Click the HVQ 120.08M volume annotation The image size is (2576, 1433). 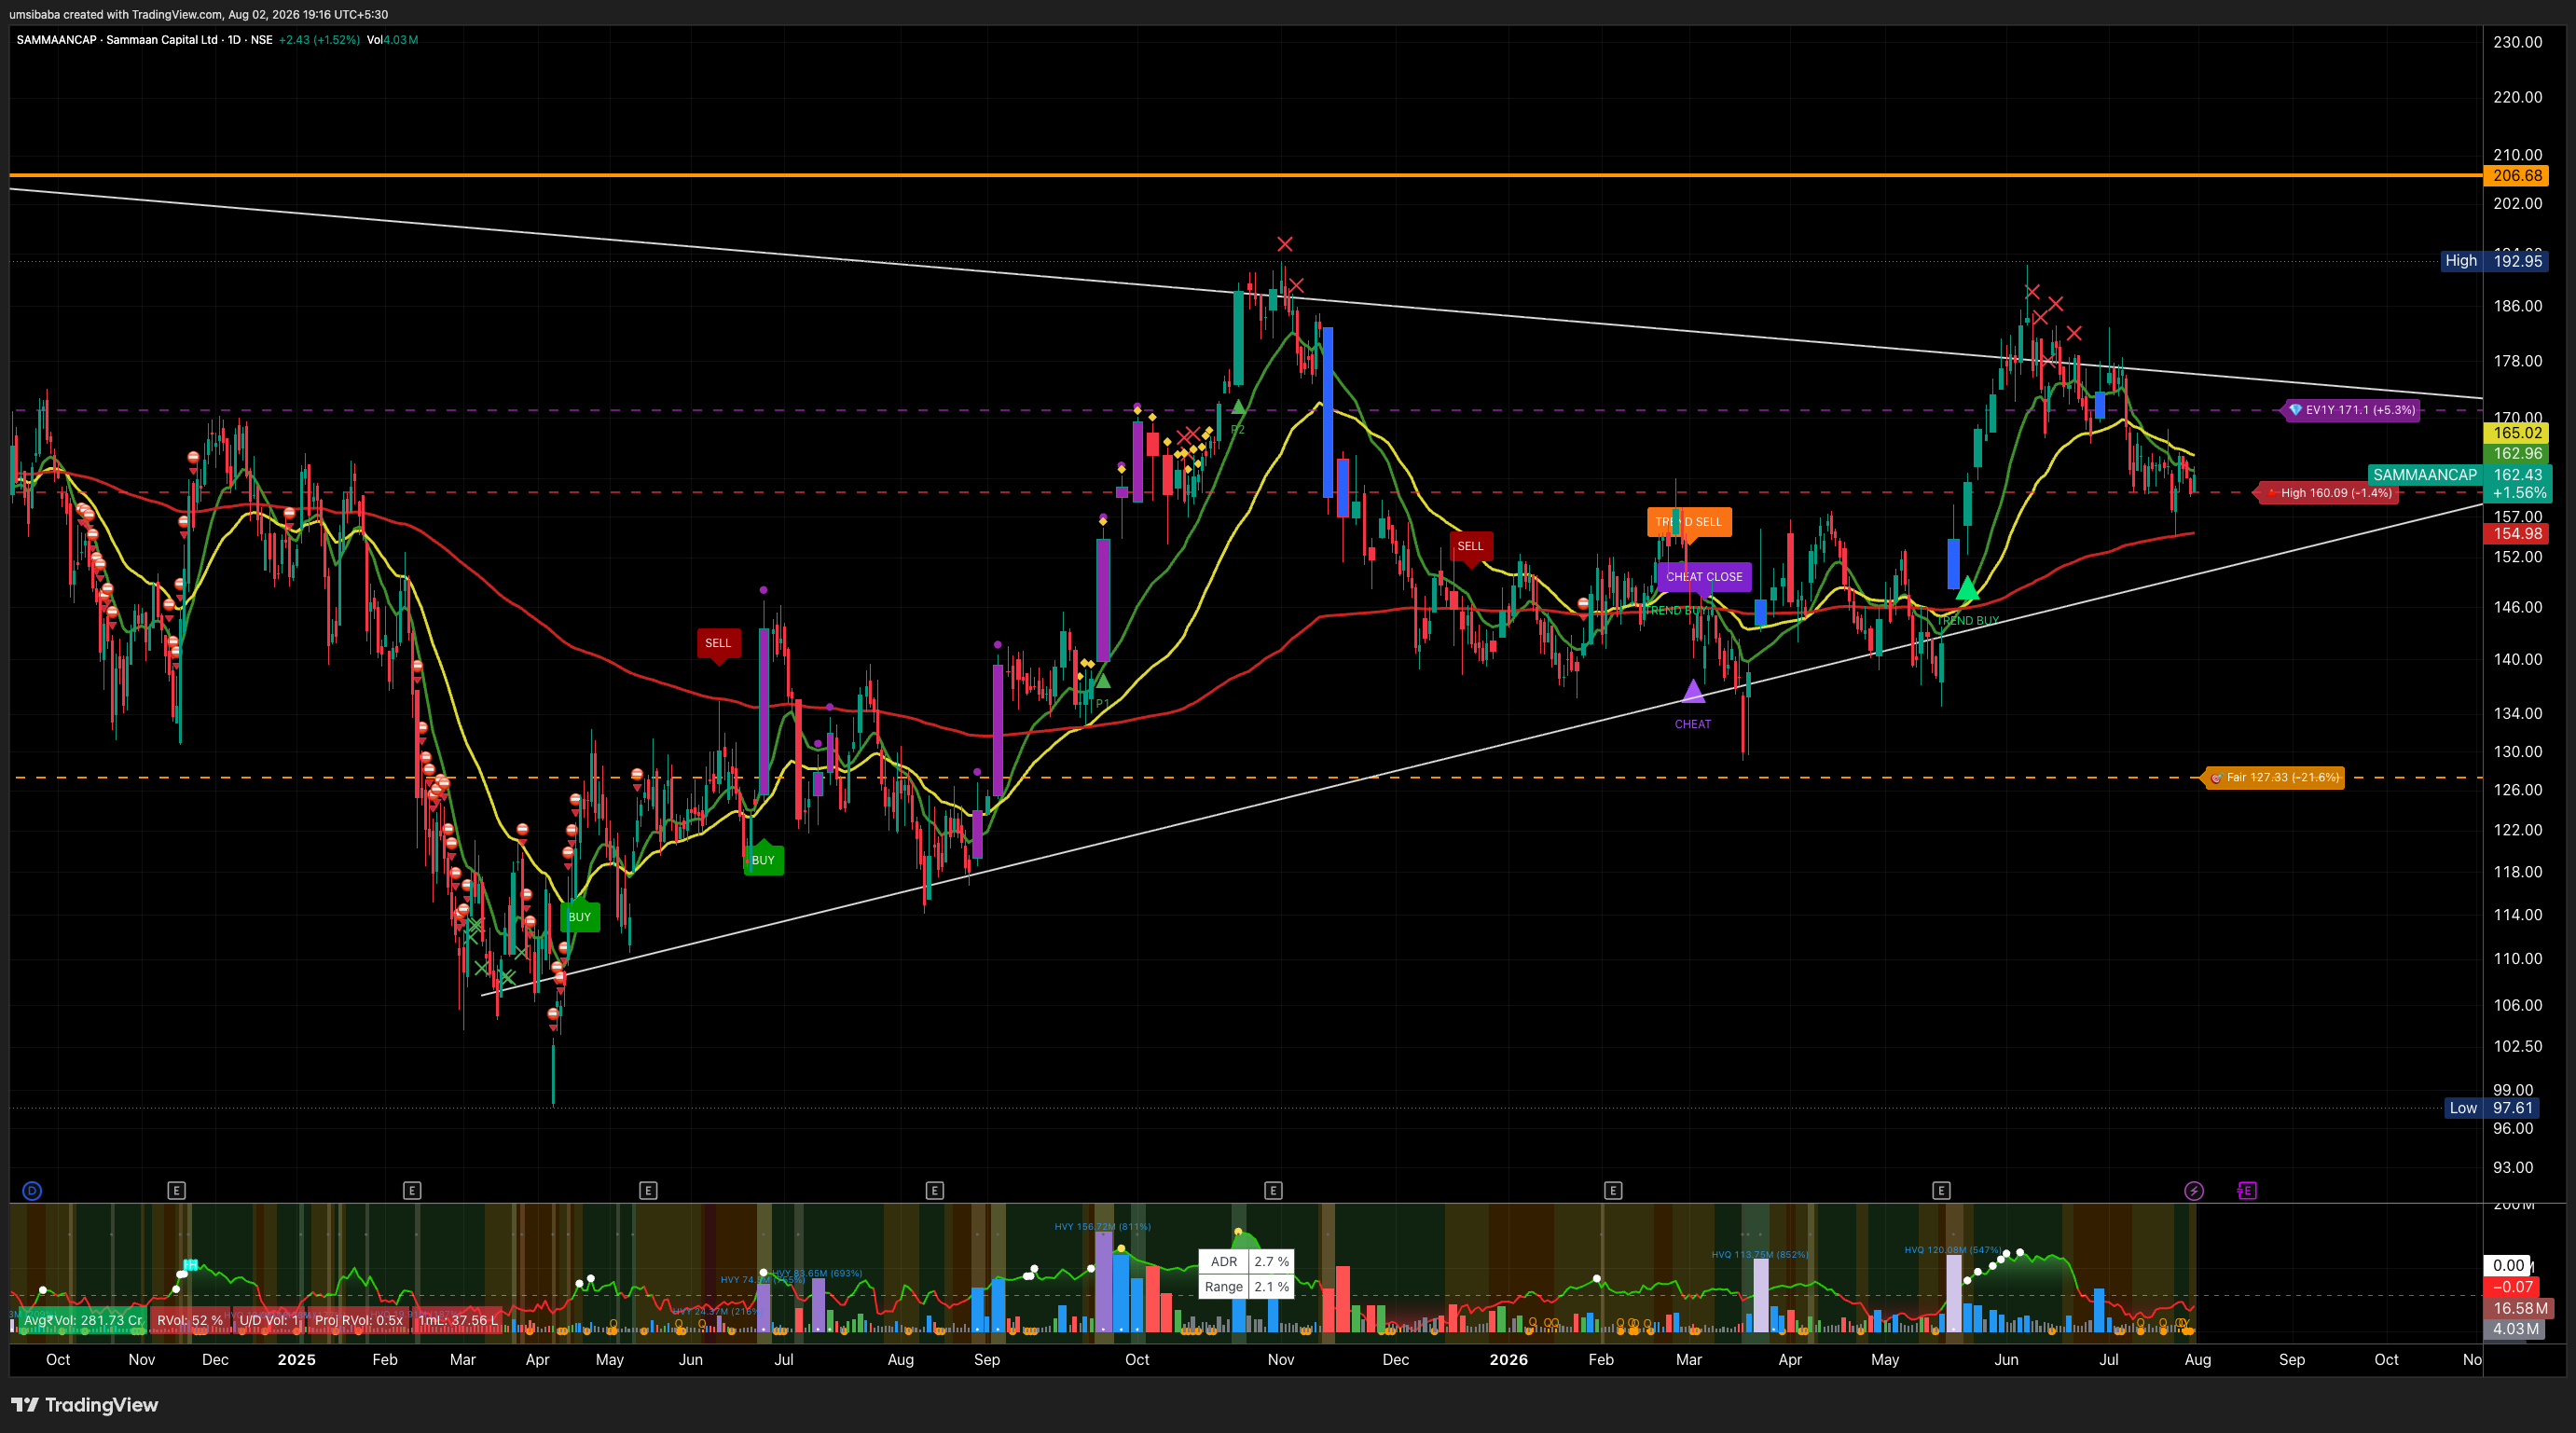(1953, 1250)
